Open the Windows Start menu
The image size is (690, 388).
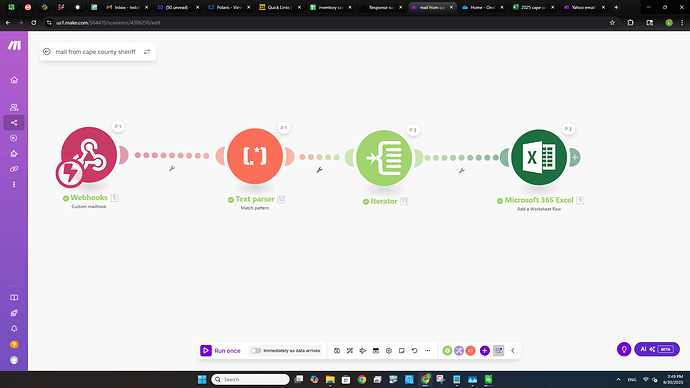click(202, 379)
